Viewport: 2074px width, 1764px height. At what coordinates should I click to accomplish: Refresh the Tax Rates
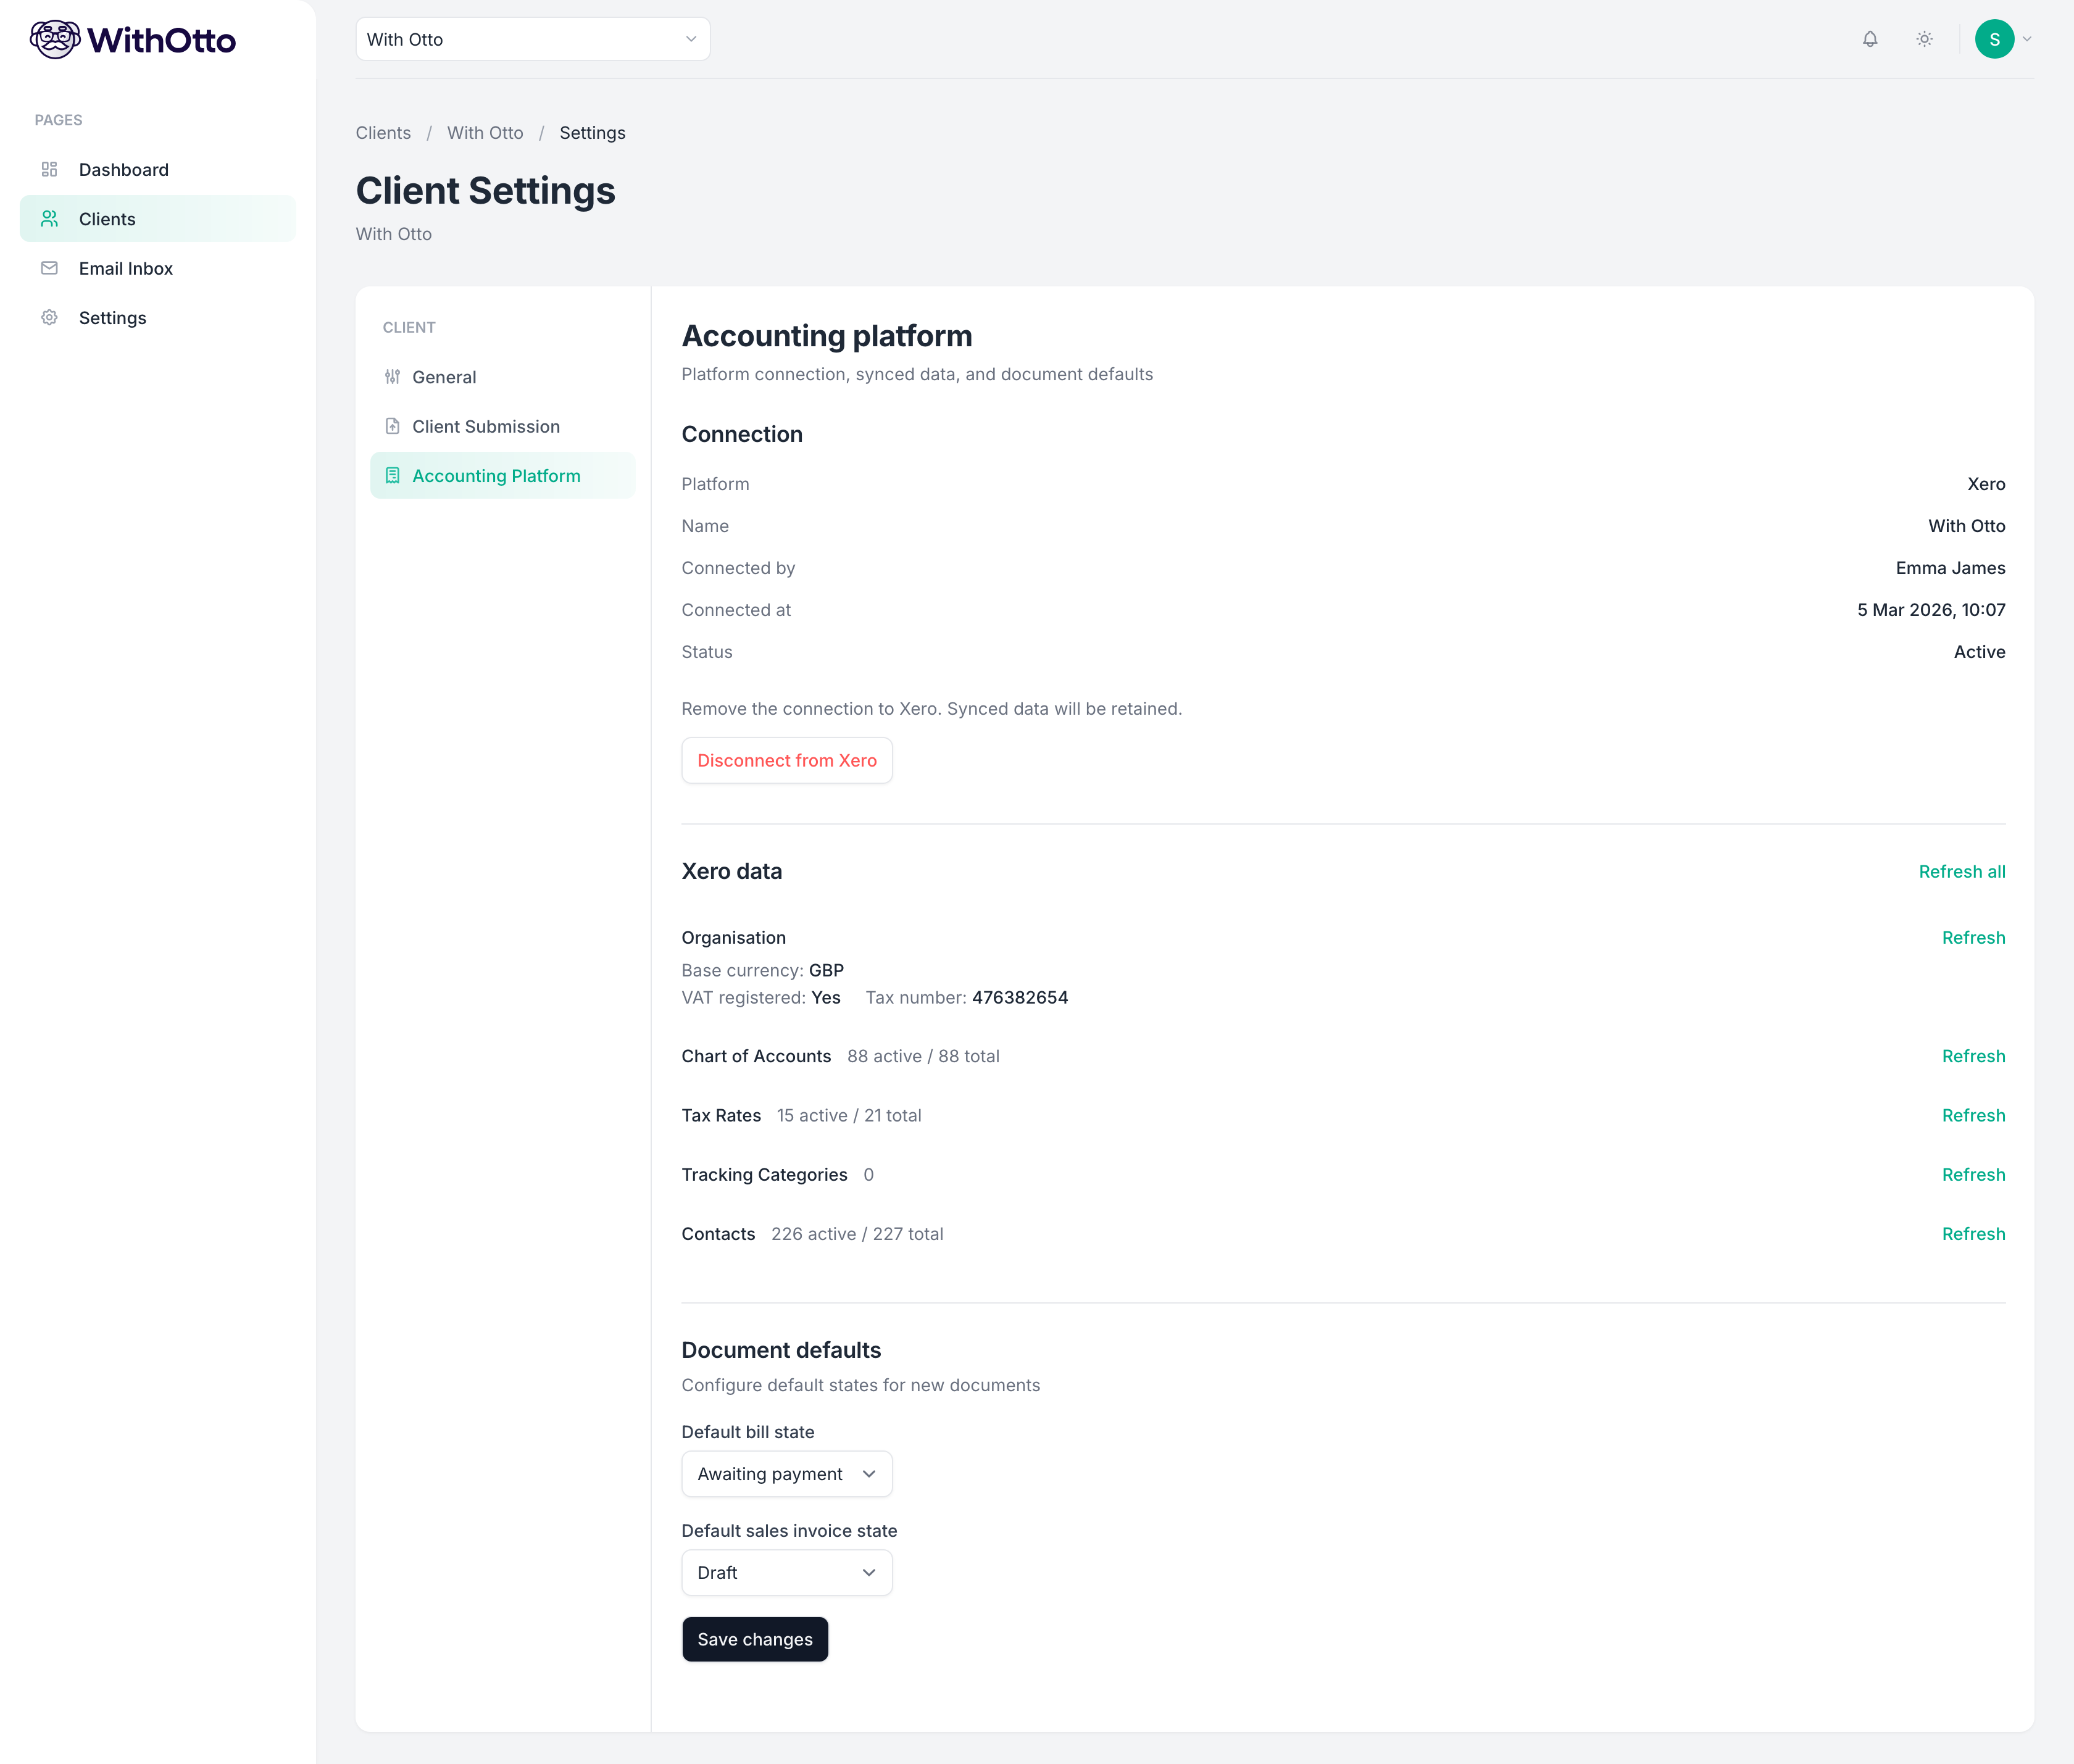[x=1973, y=1115]
